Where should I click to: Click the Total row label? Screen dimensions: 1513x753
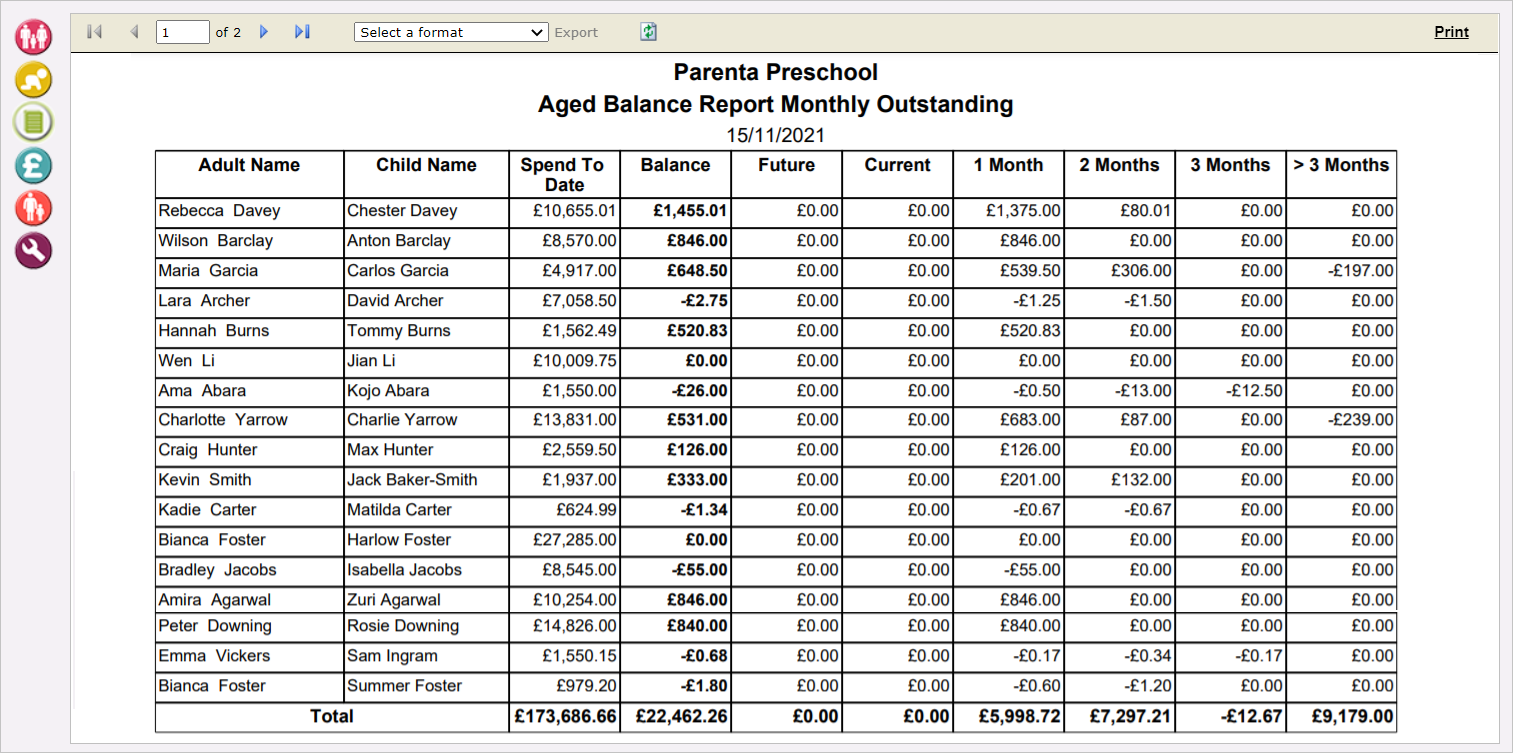click(x=332, y=716)
